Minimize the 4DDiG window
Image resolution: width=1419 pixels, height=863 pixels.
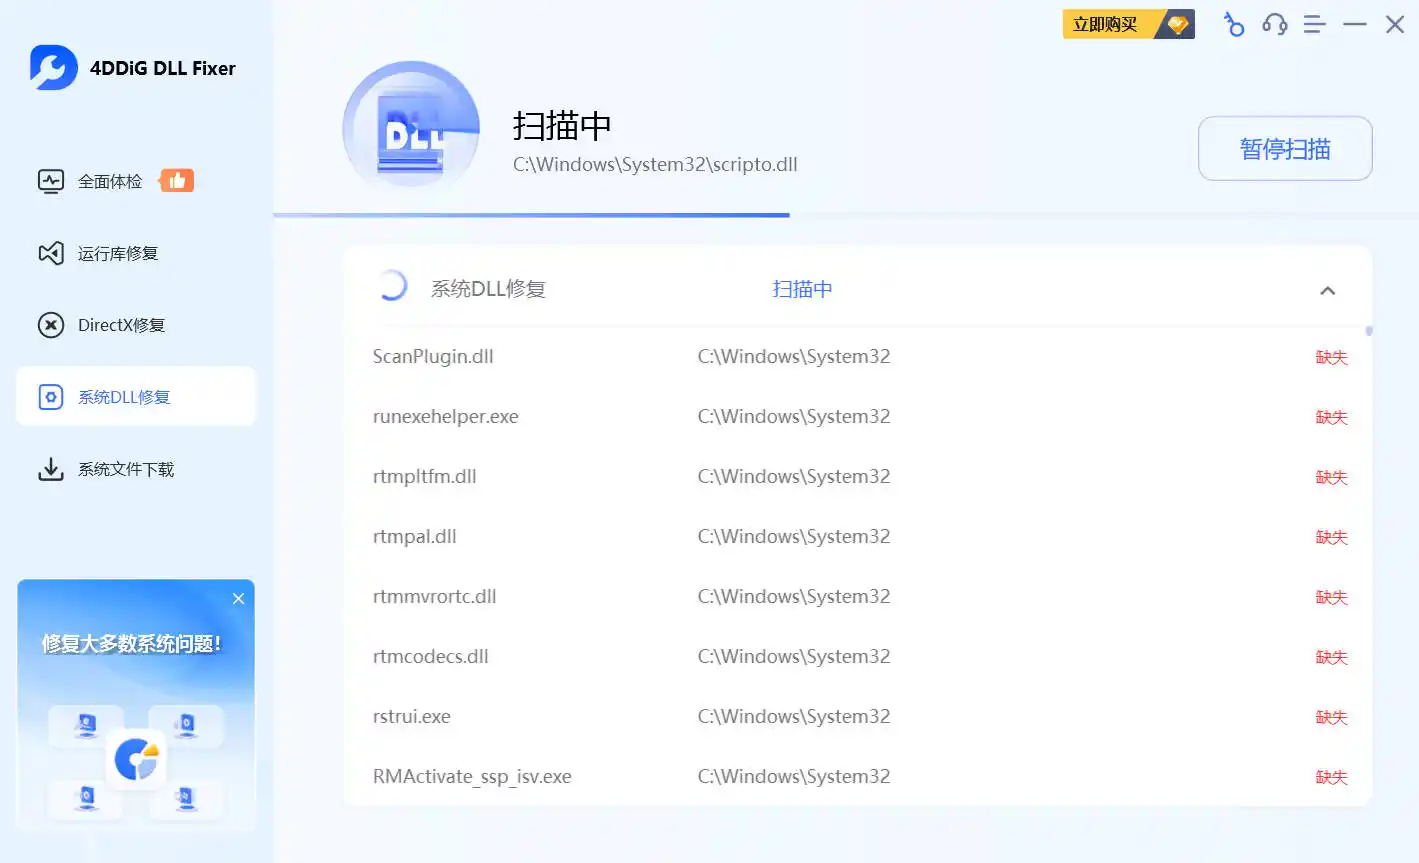1355,24
